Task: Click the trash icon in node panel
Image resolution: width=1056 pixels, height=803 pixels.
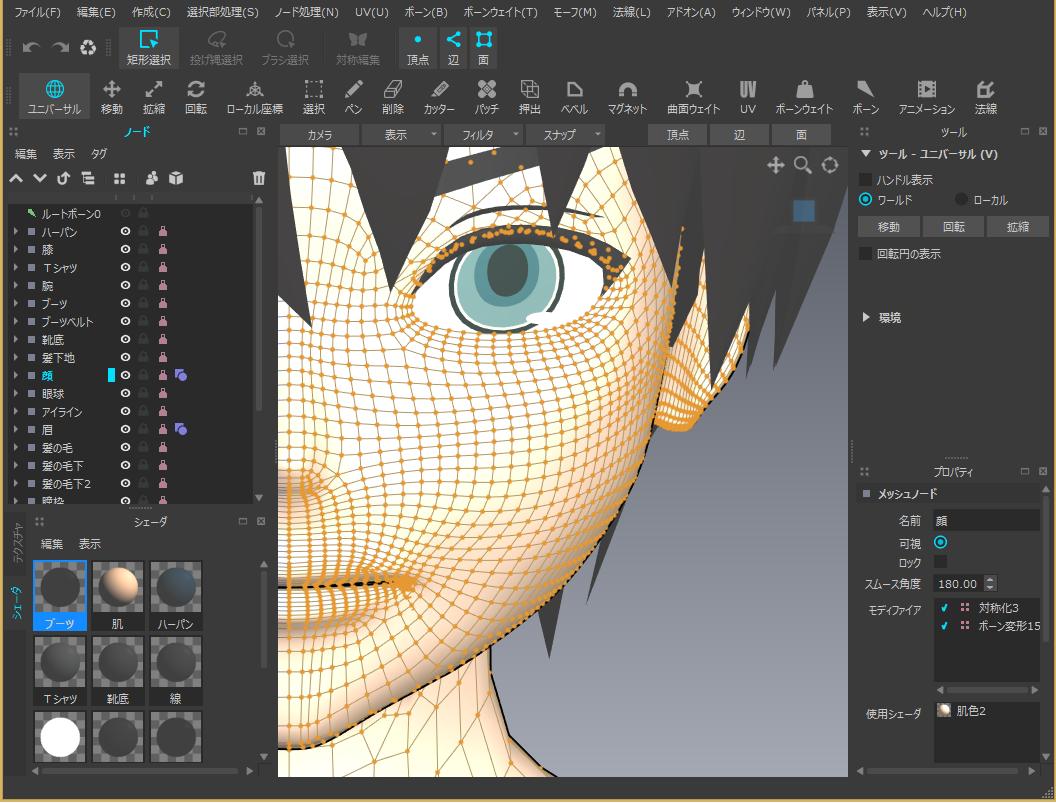Action: [259, 178]
